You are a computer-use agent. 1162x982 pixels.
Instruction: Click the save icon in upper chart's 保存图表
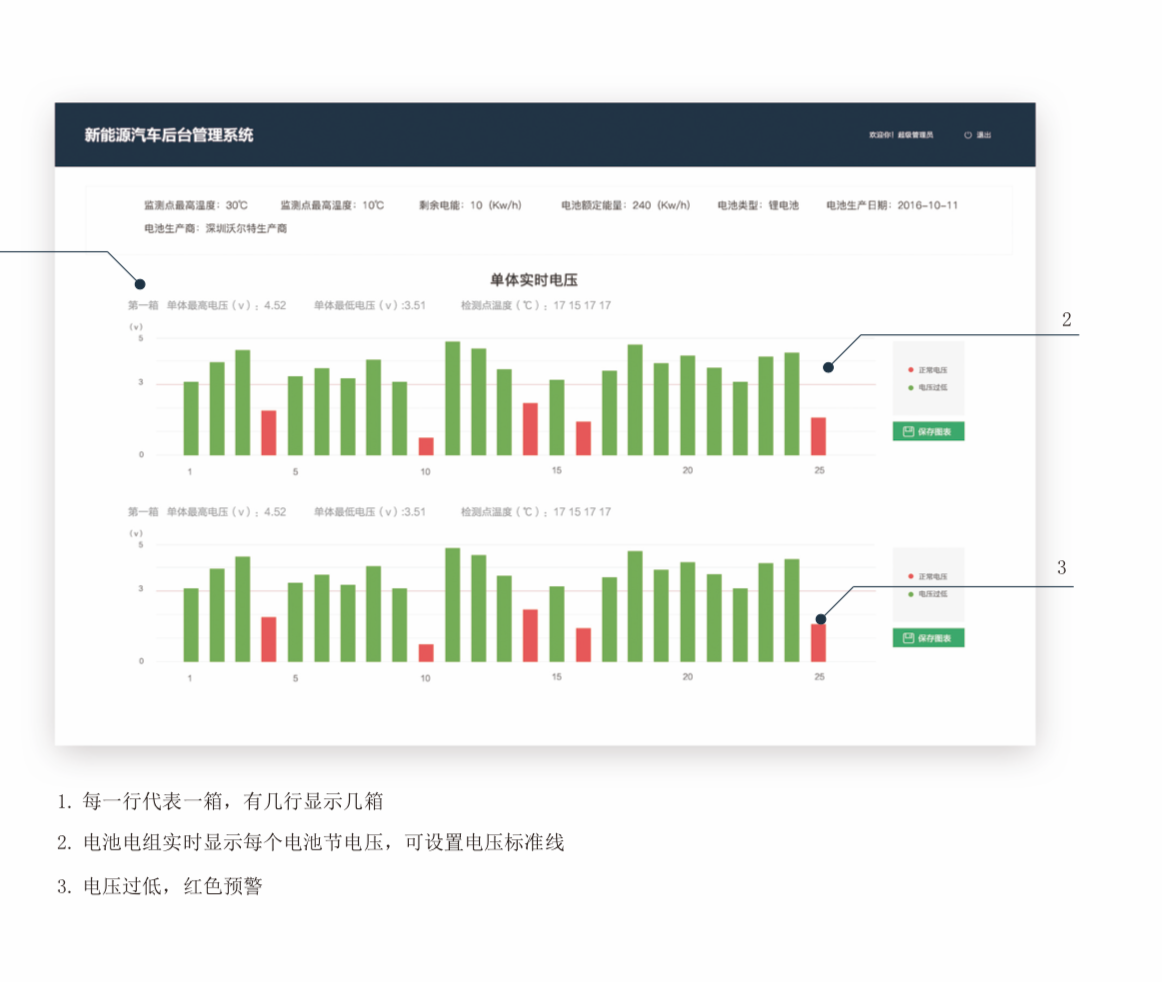click(x=908, y=432)
